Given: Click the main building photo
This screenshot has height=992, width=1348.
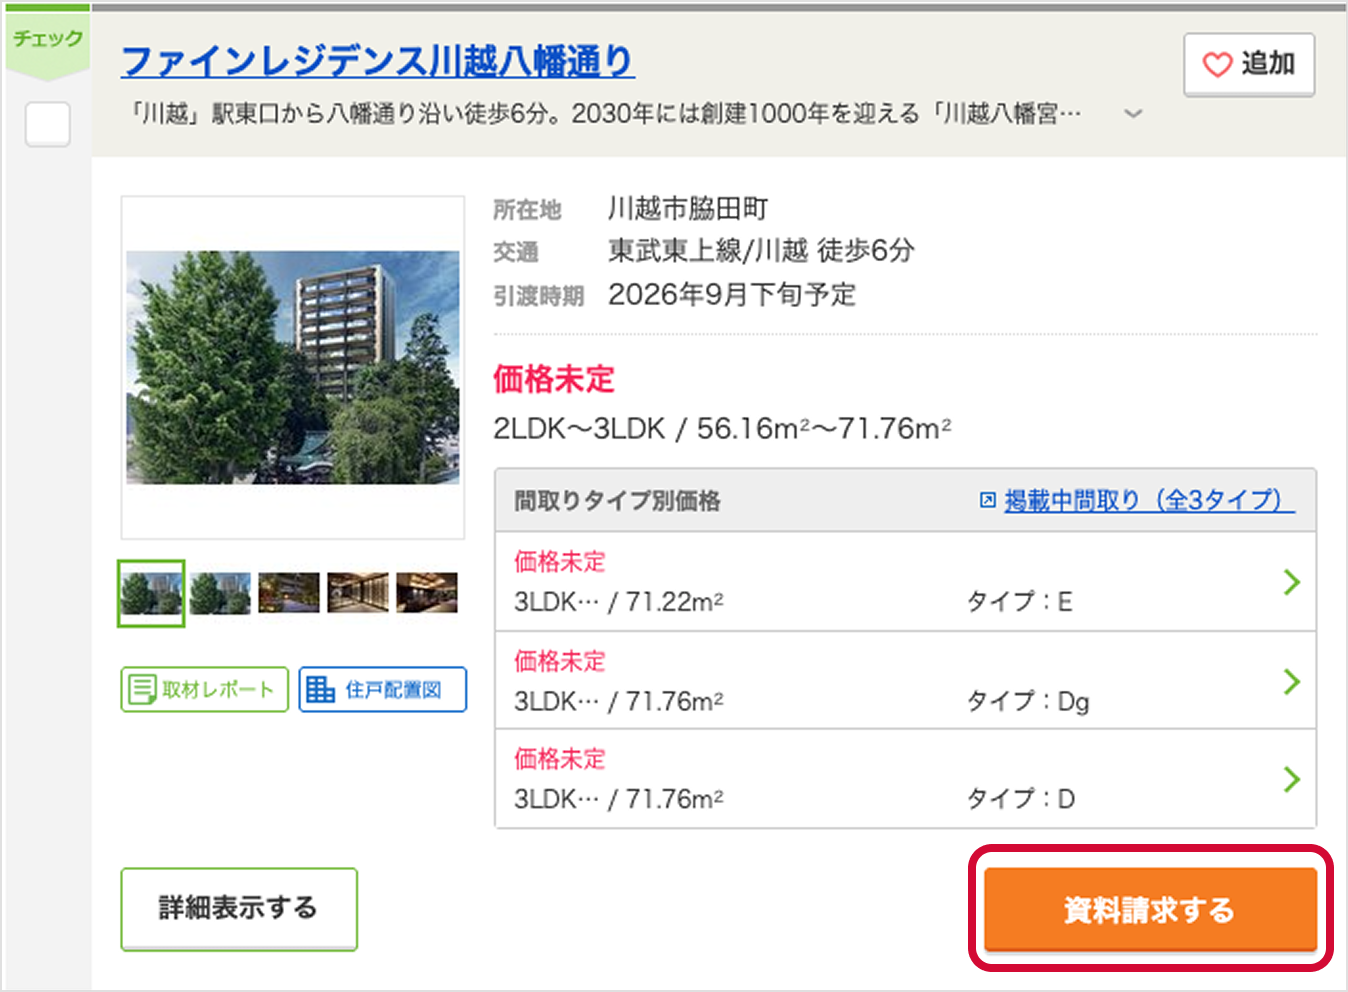Looking at the screenshot, I should (293, 367).
